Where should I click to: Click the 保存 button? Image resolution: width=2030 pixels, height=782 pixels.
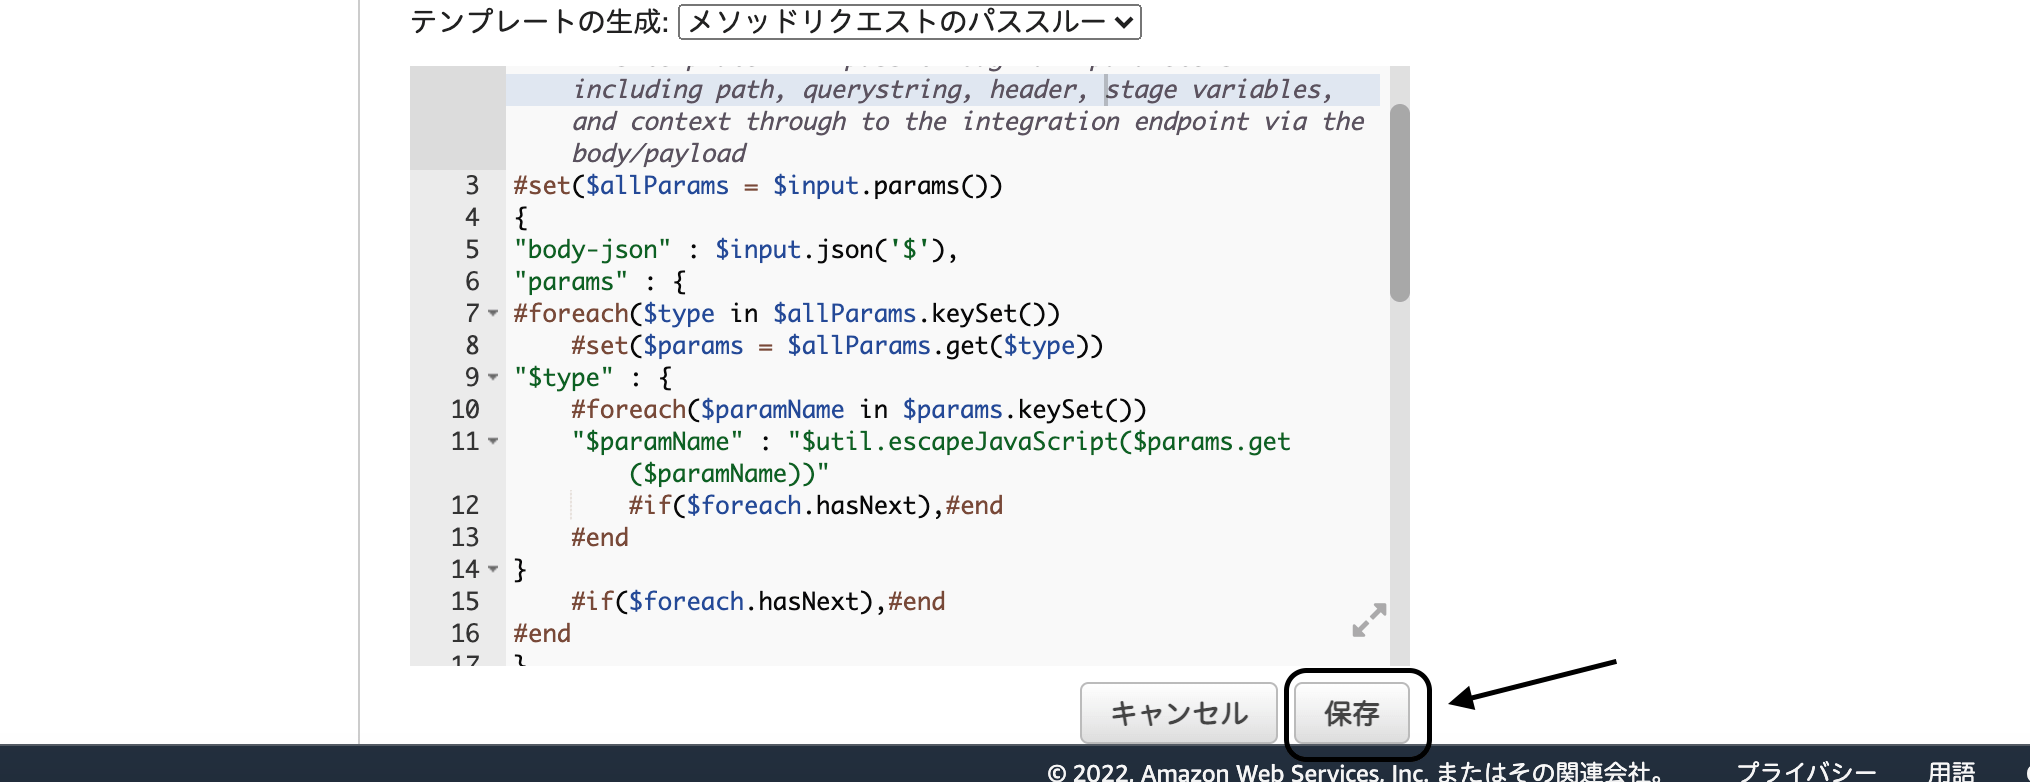point(1352,713)
